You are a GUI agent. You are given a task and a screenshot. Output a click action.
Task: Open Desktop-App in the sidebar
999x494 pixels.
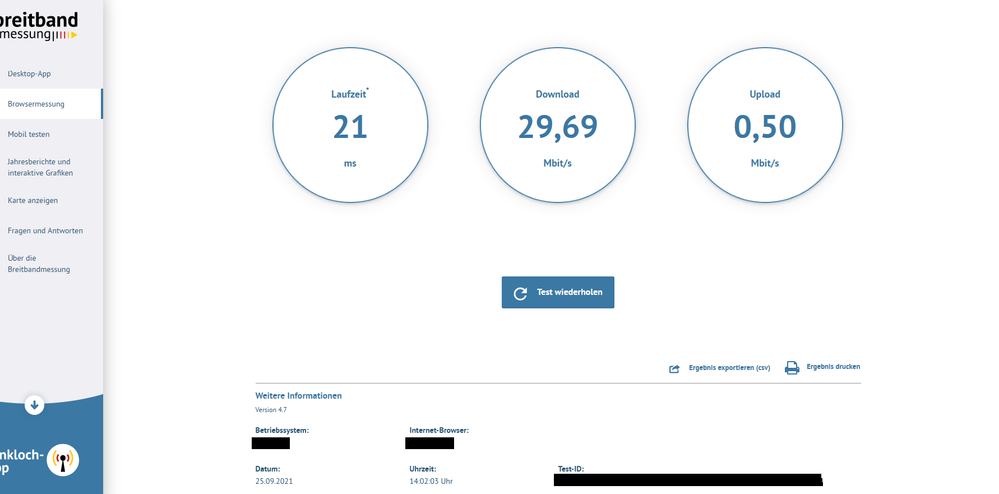29,74
